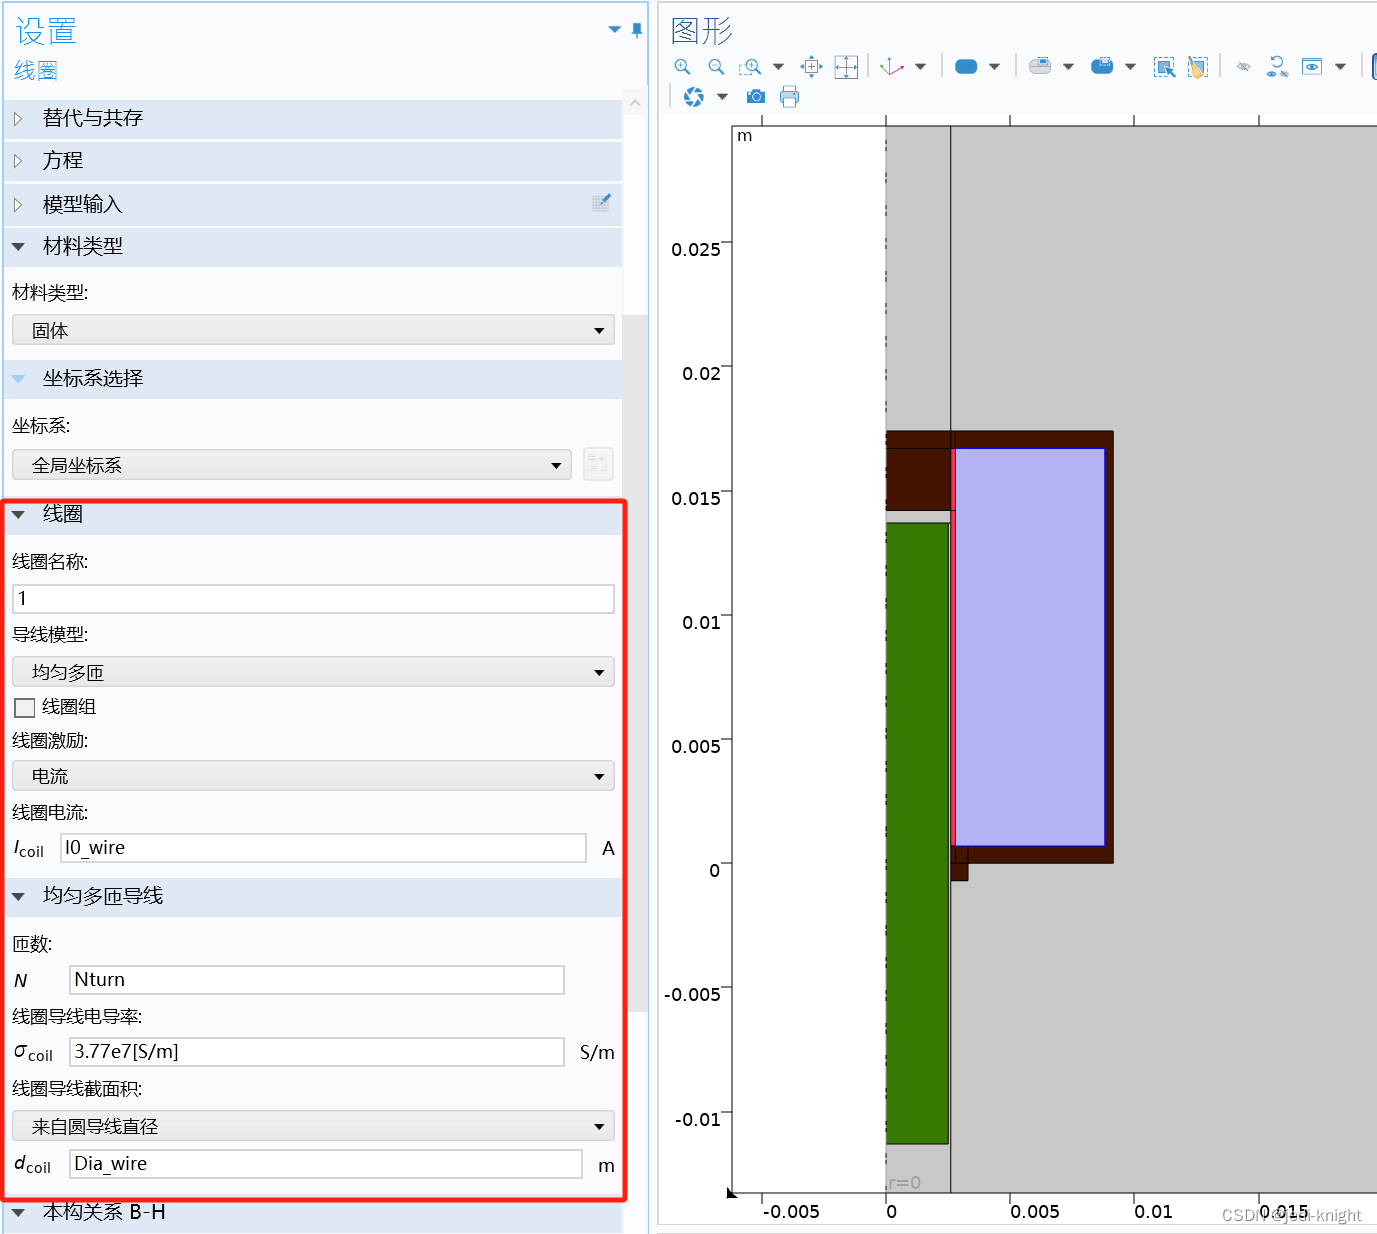Click the turns N field Nturn
Image resolution: width=1377 pixels, height=1234 pixels.
[x=317, y=980]
